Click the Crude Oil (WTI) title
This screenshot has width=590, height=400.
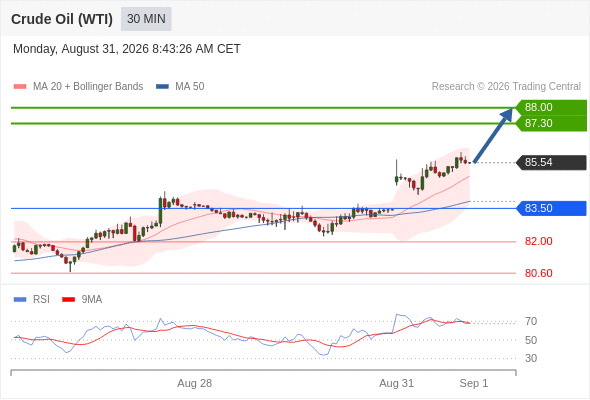point(62,19)
